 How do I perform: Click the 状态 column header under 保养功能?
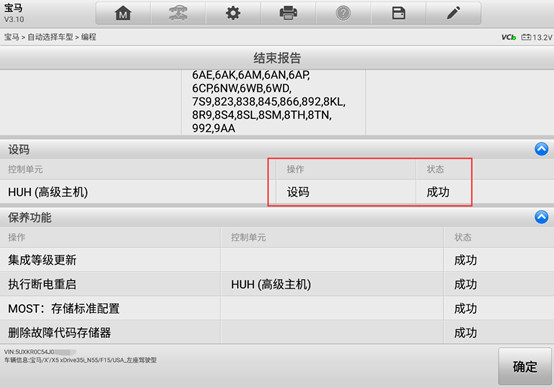(462, 237)
